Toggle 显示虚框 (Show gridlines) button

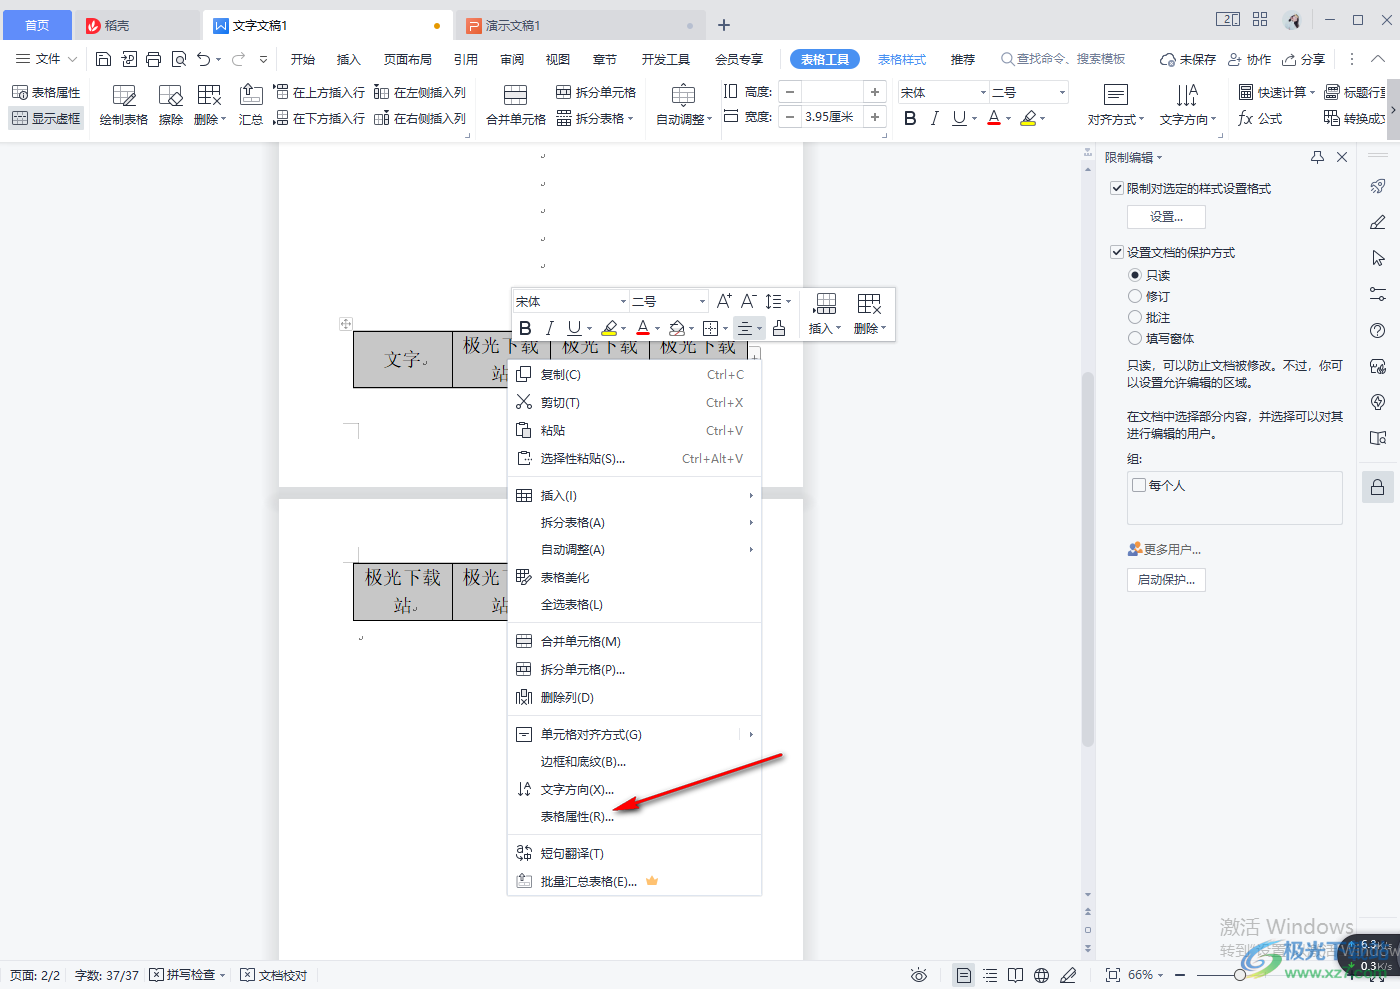click(x=46, y=118)
